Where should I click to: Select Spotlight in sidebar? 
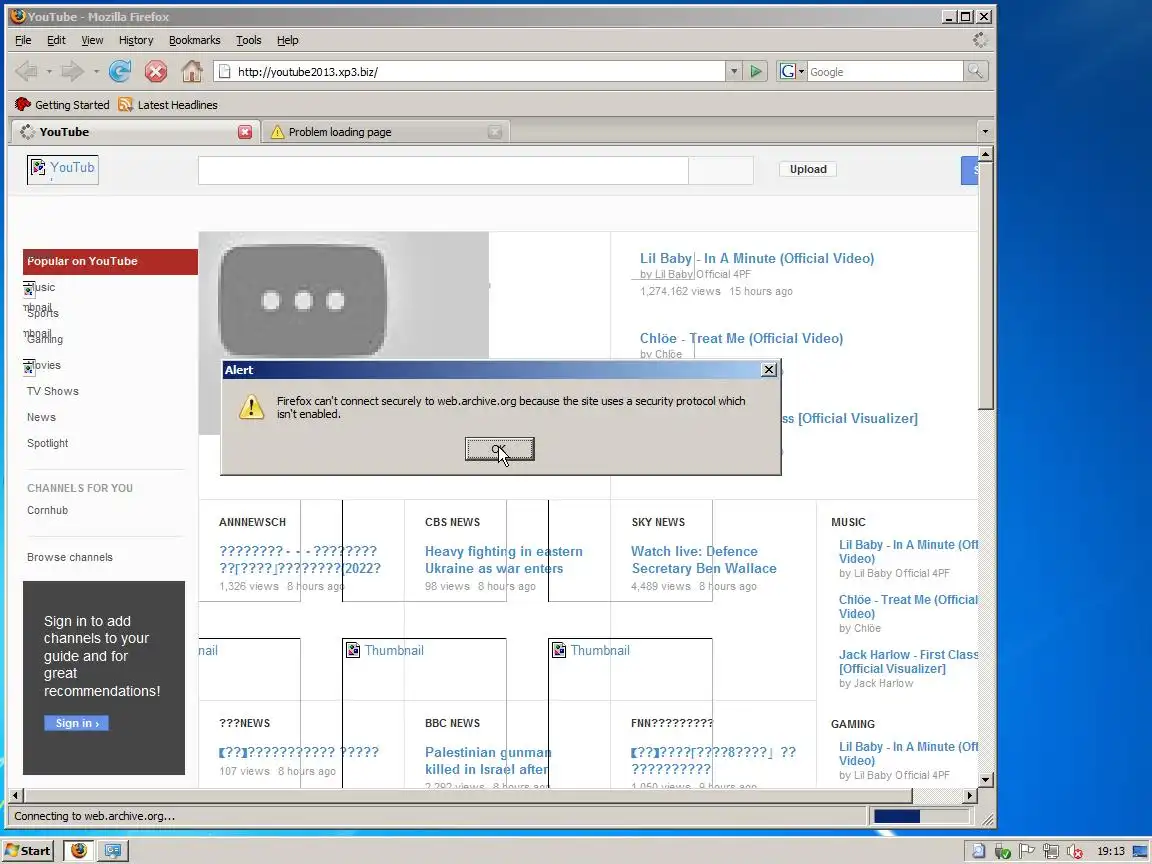[x=48, y=443]
